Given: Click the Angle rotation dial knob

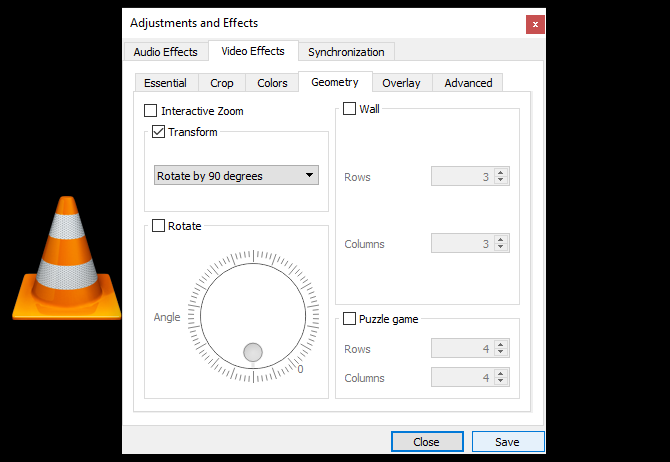Looking at the screenshot, I should tap(253, 352).
